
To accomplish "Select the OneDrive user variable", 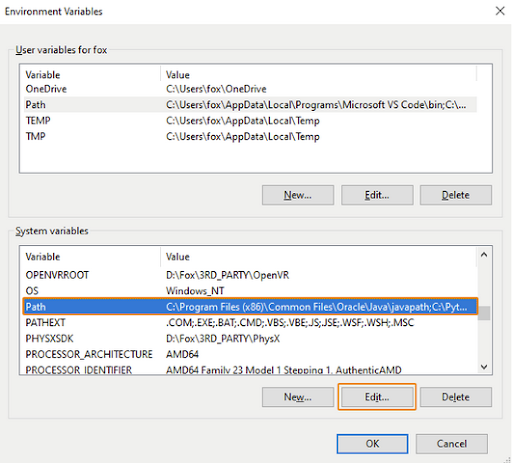I will pyautogui.click(x=250, y=89).
